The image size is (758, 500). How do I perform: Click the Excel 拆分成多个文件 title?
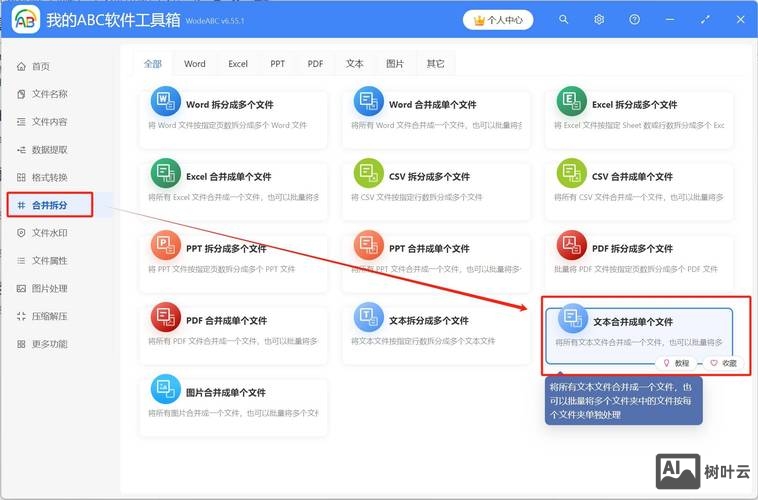[x=635, y=105]
